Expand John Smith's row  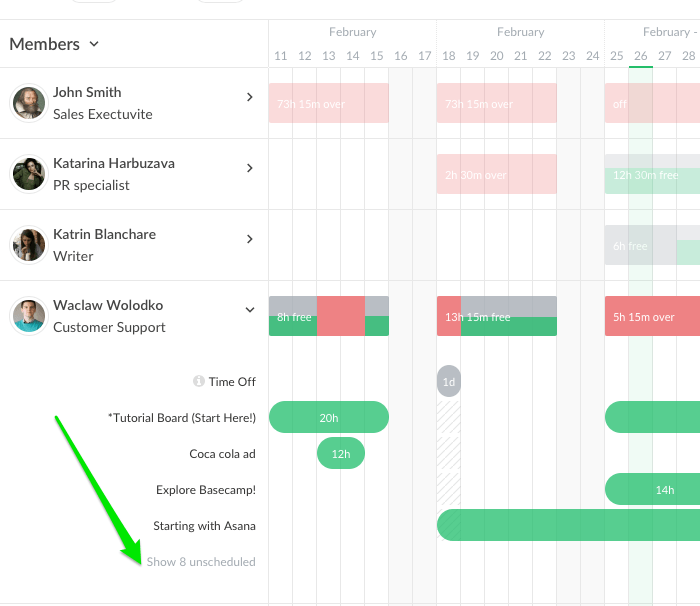[250, 97]
